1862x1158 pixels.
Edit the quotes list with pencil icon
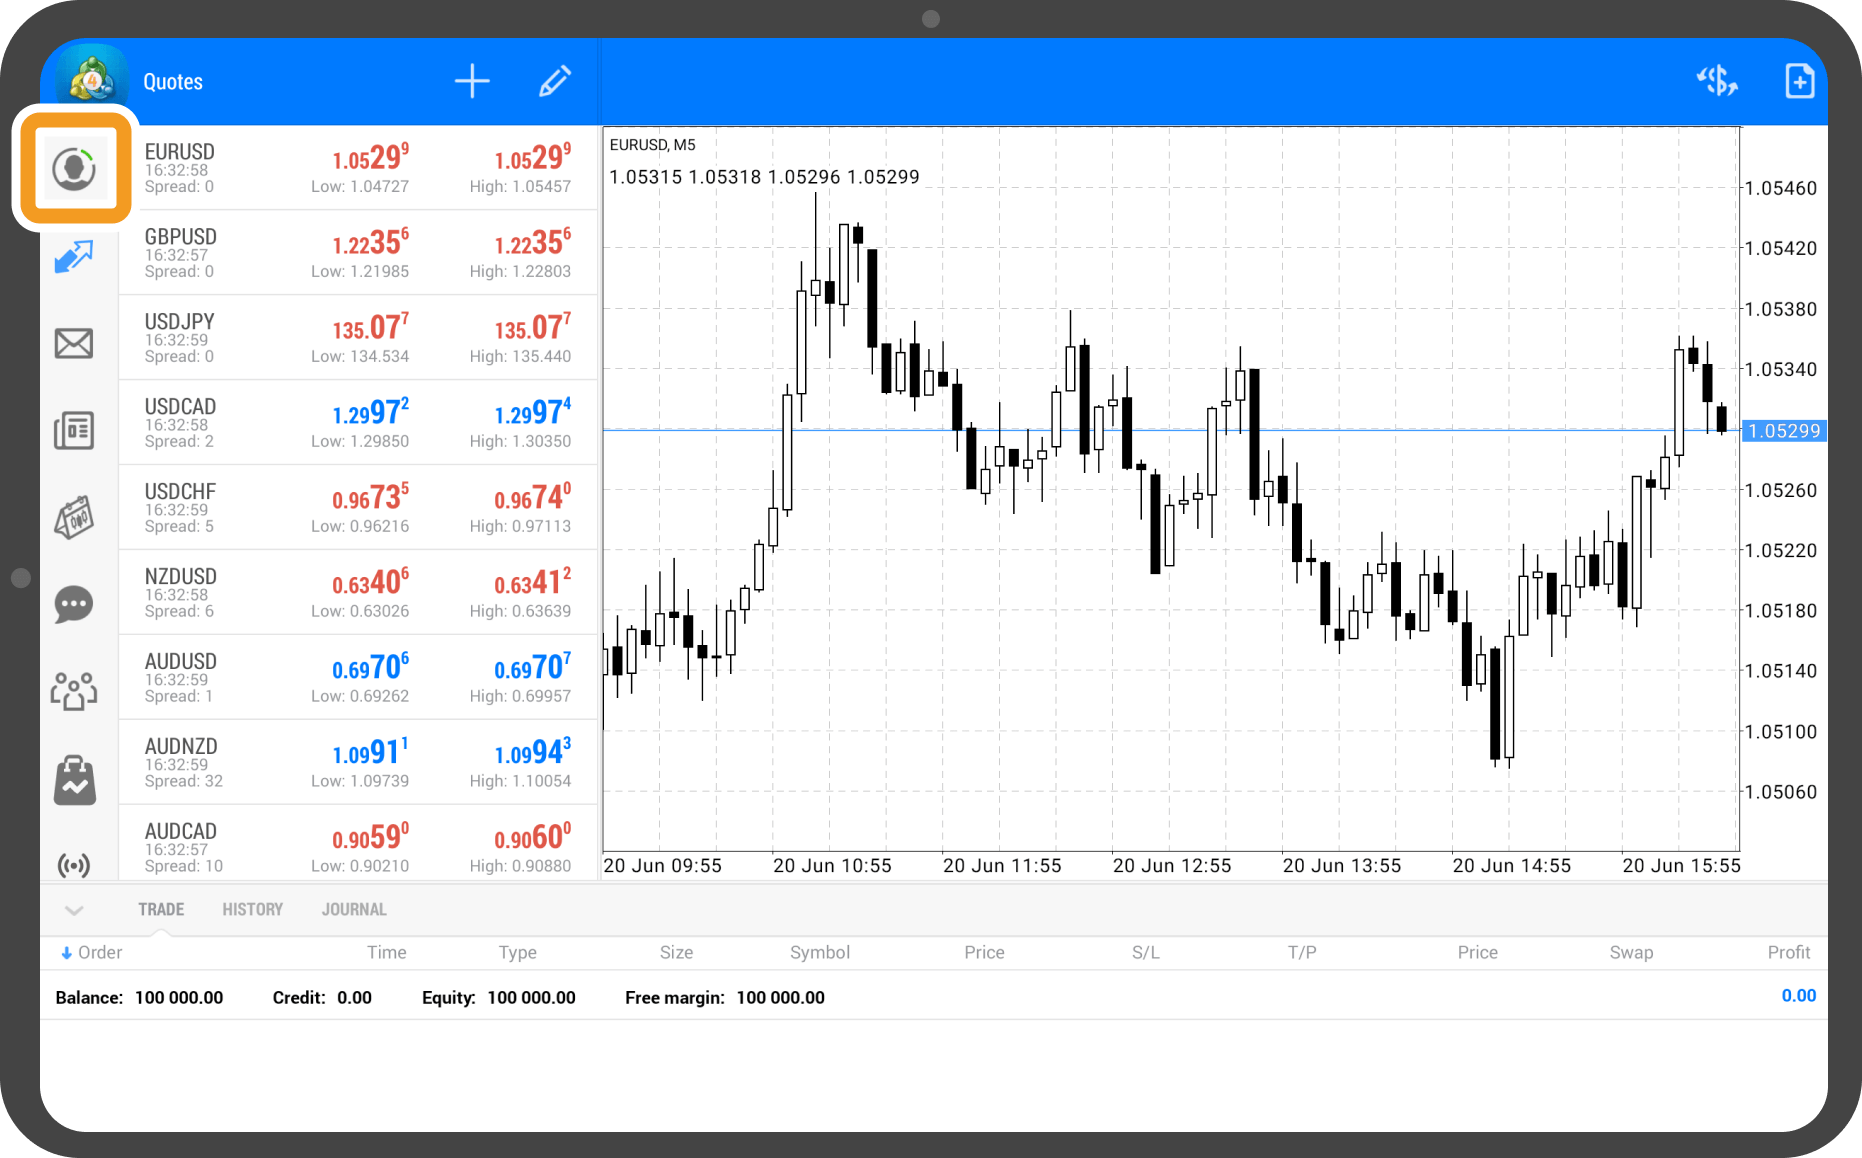554,81
